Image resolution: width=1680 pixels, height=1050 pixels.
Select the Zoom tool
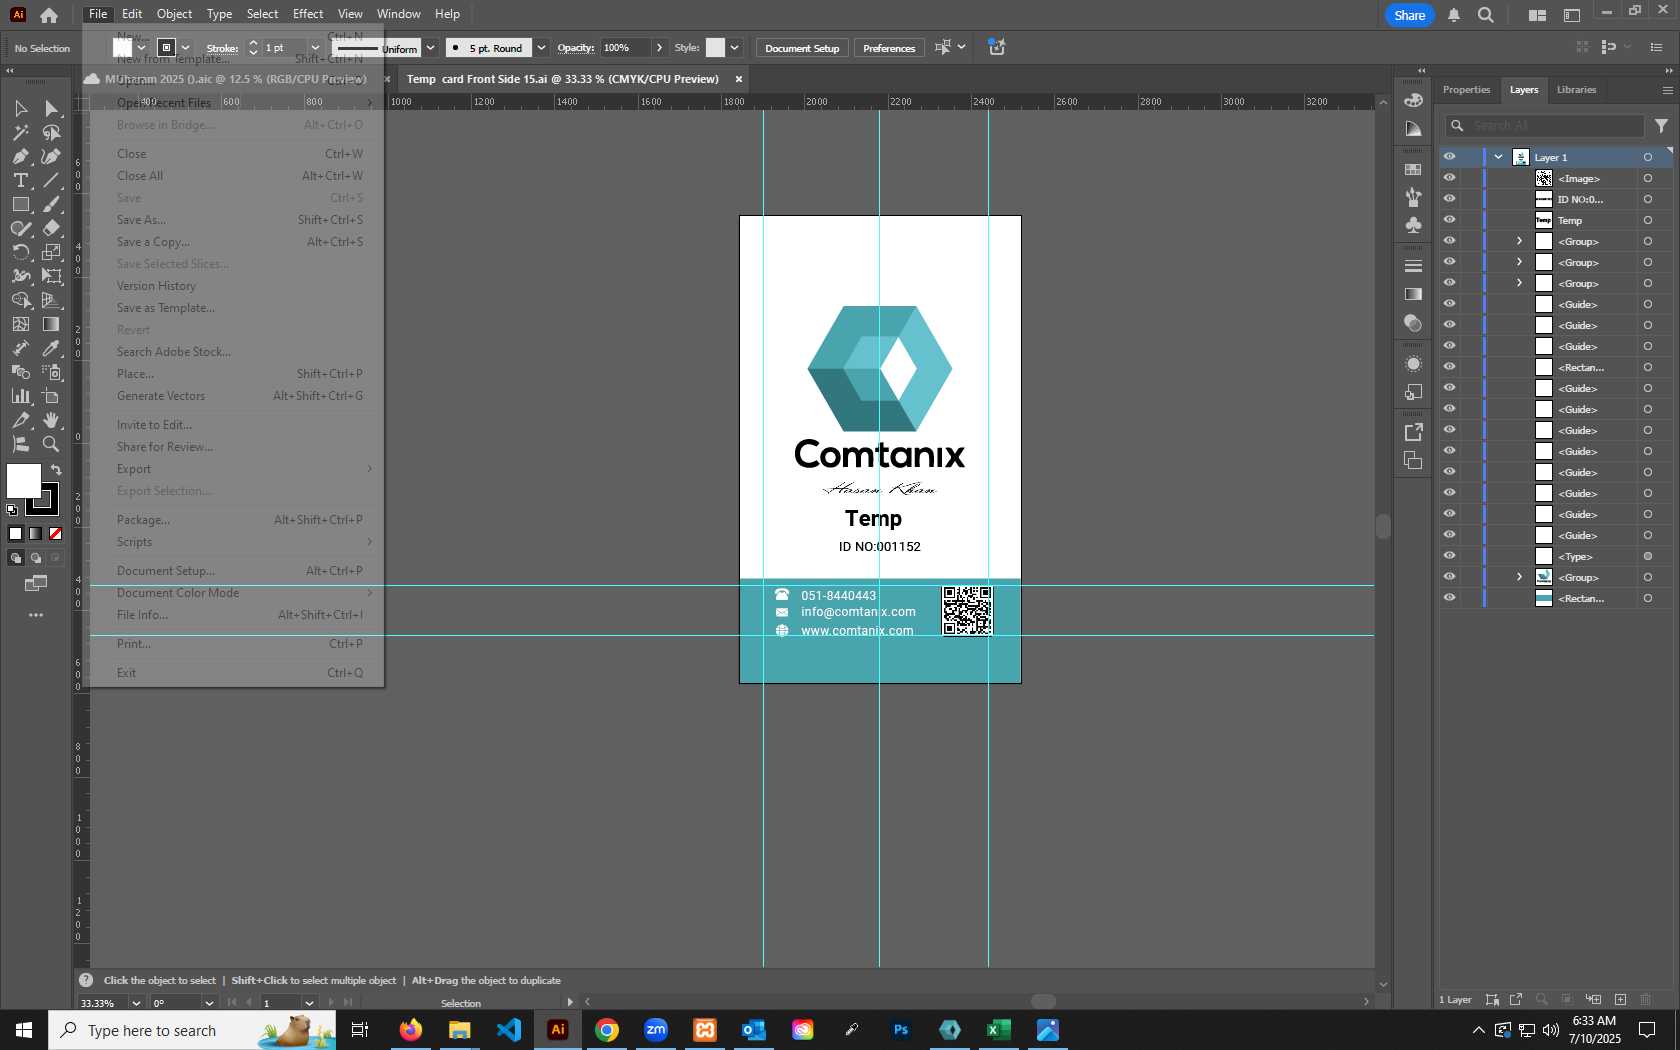51,444
